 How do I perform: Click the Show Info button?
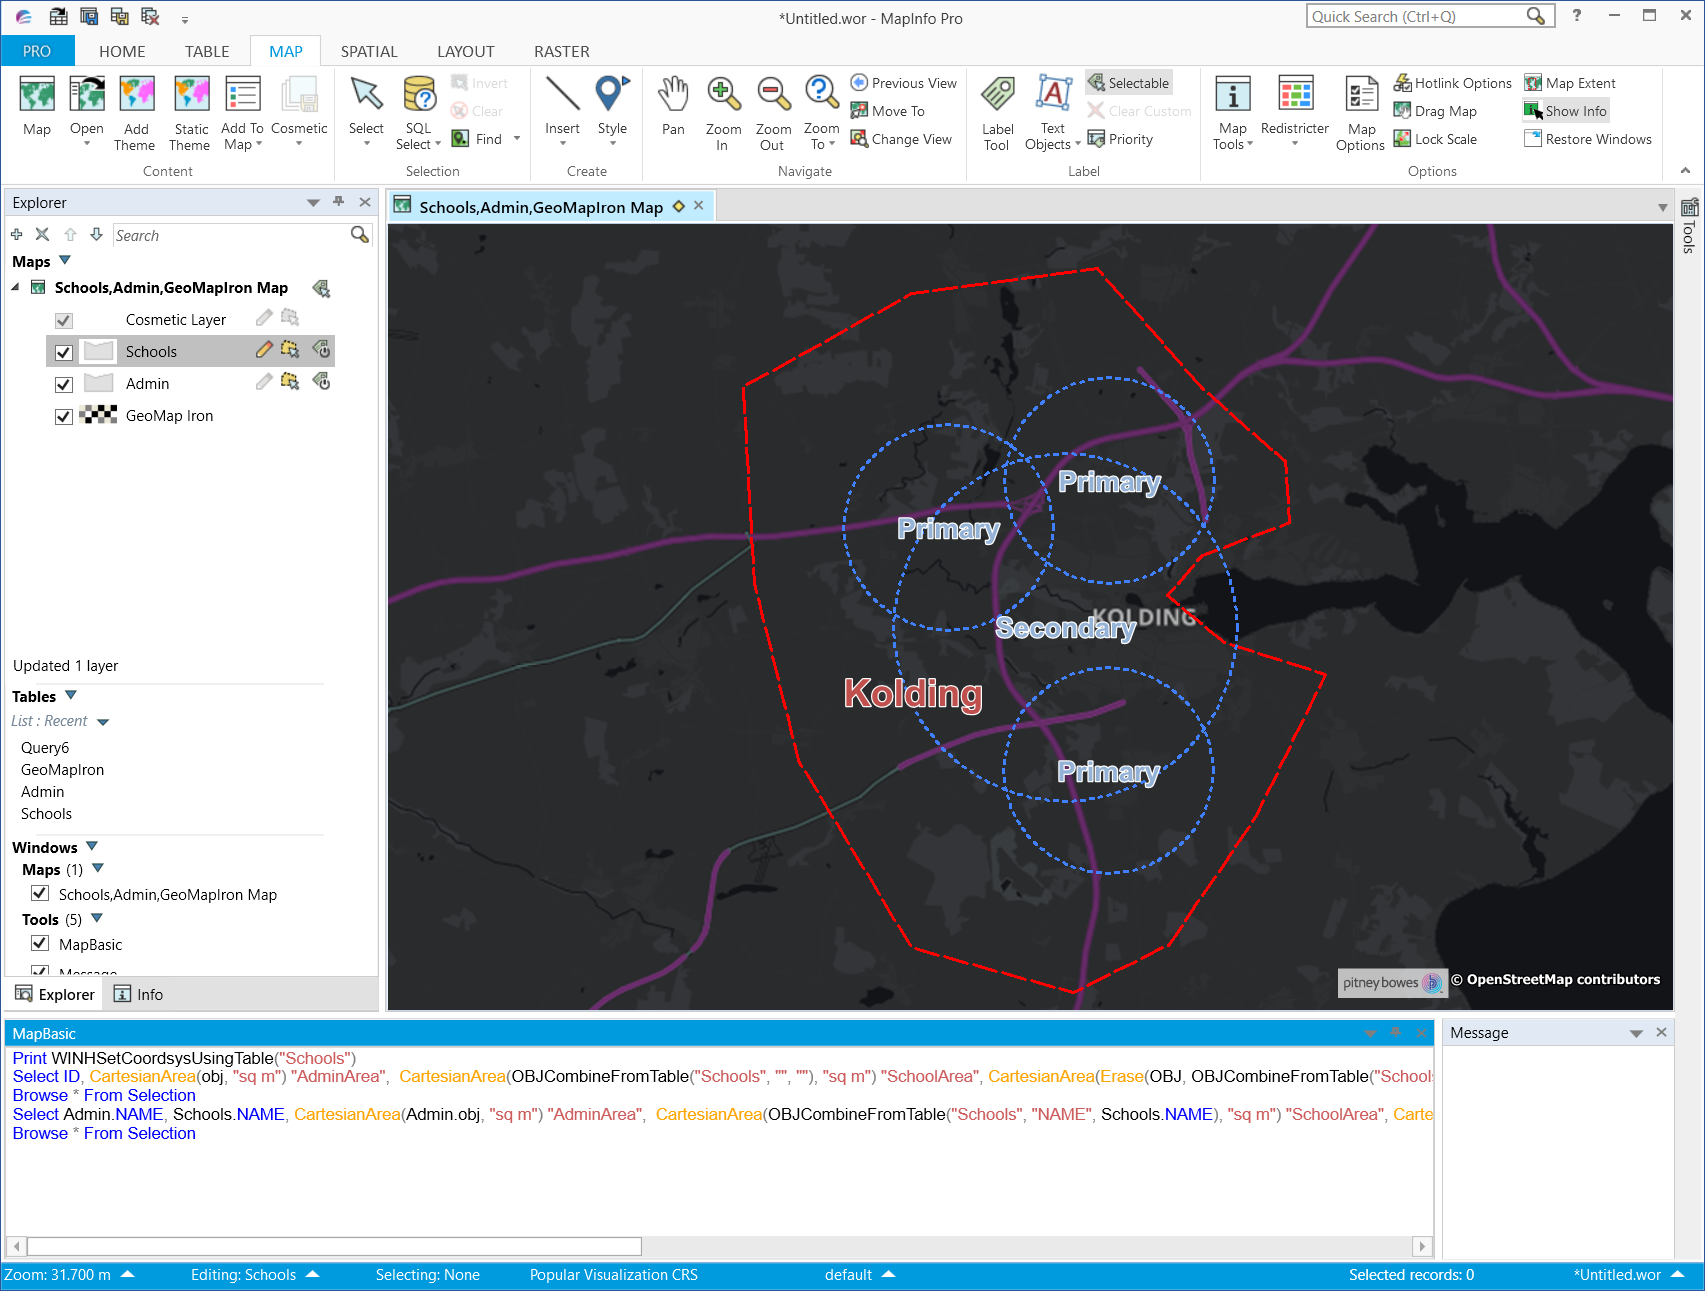(x=1566, y=111)
